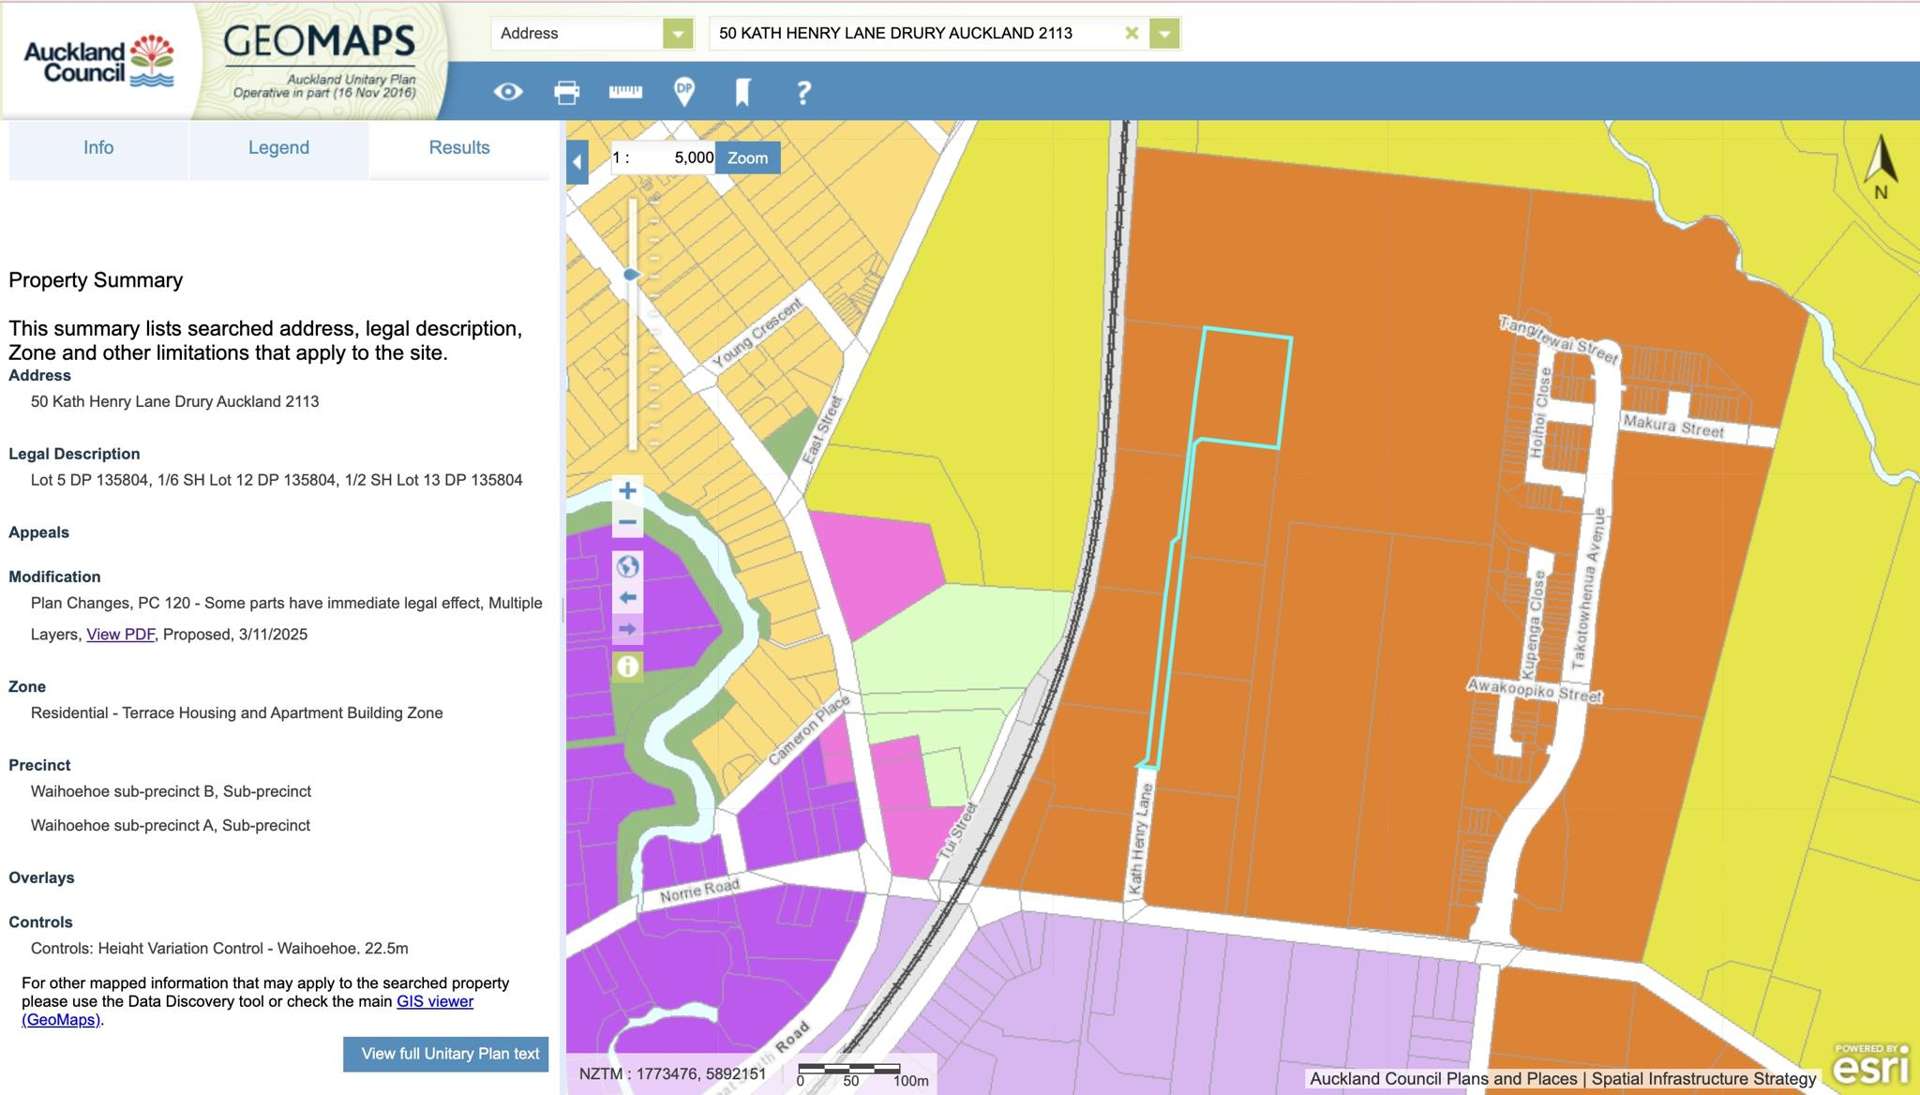Viewport: 1920px width, 1095px height.
Task: Click the map info identify icon
Action: tap(627, 666)
